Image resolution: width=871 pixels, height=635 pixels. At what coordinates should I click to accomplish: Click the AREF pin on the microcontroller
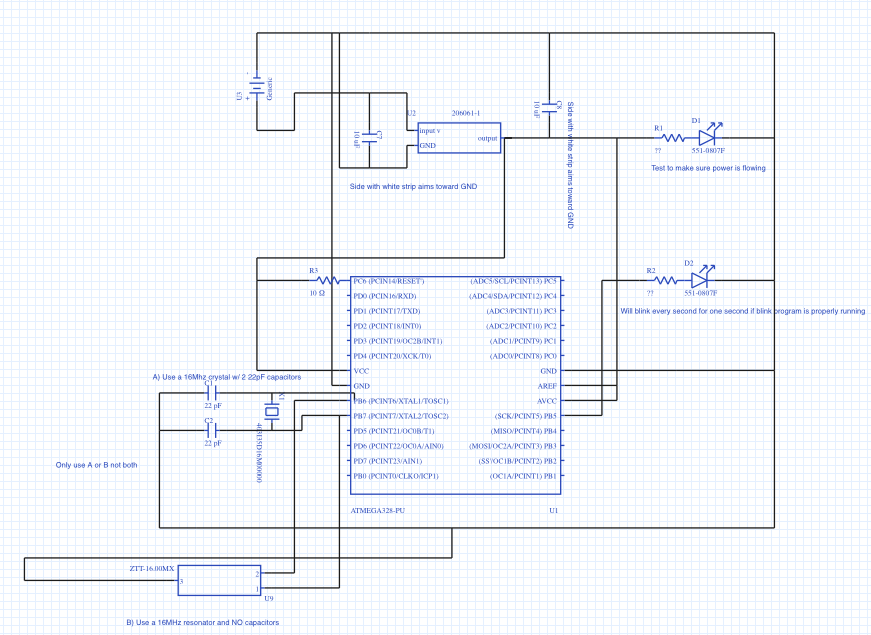coord(548,386)
